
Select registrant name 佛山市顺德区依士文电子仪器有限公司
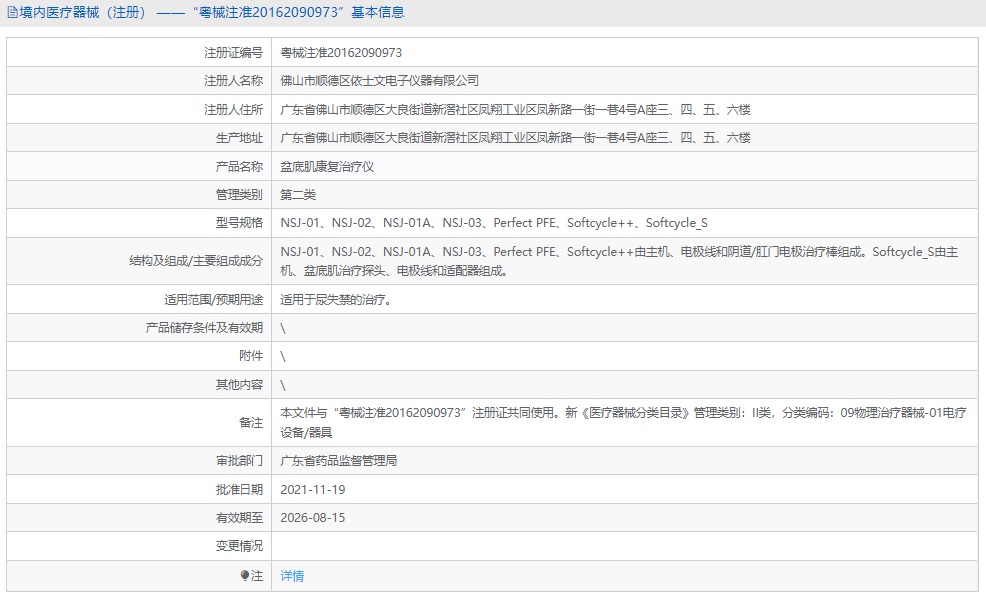[x=379, y=81]
